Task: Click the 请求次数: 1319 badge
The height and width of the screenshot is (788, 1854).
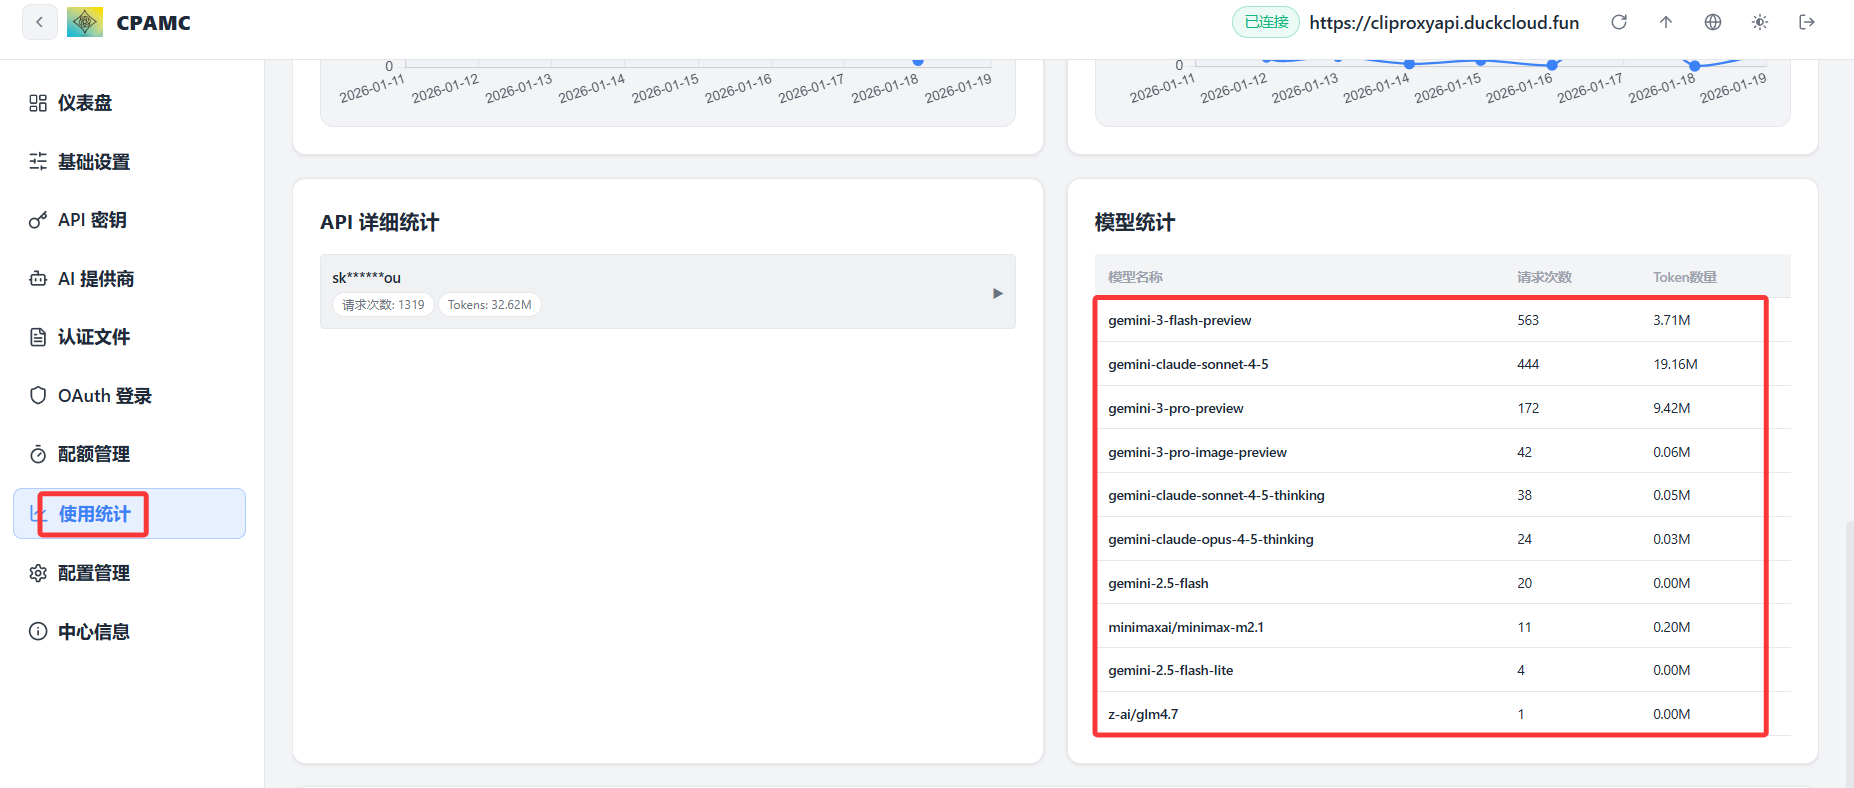Action: pos(383,305)
